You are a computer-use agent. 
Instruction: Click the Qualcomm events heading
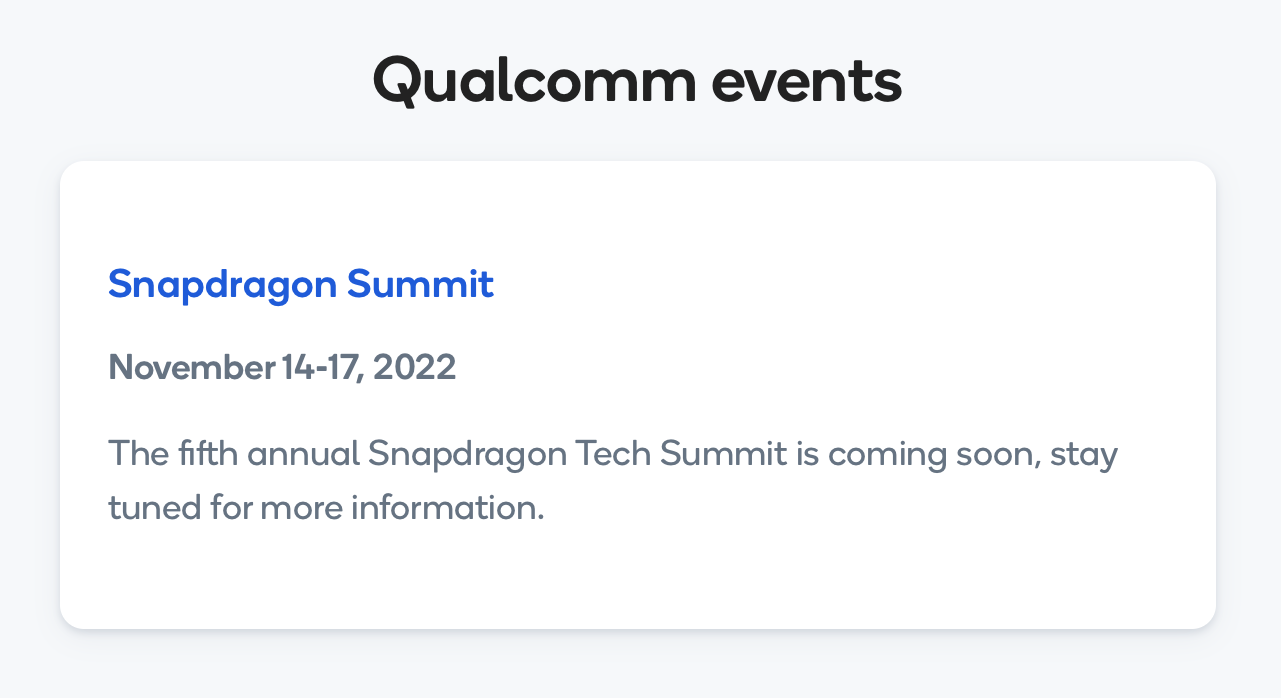(x=638, y=81)
